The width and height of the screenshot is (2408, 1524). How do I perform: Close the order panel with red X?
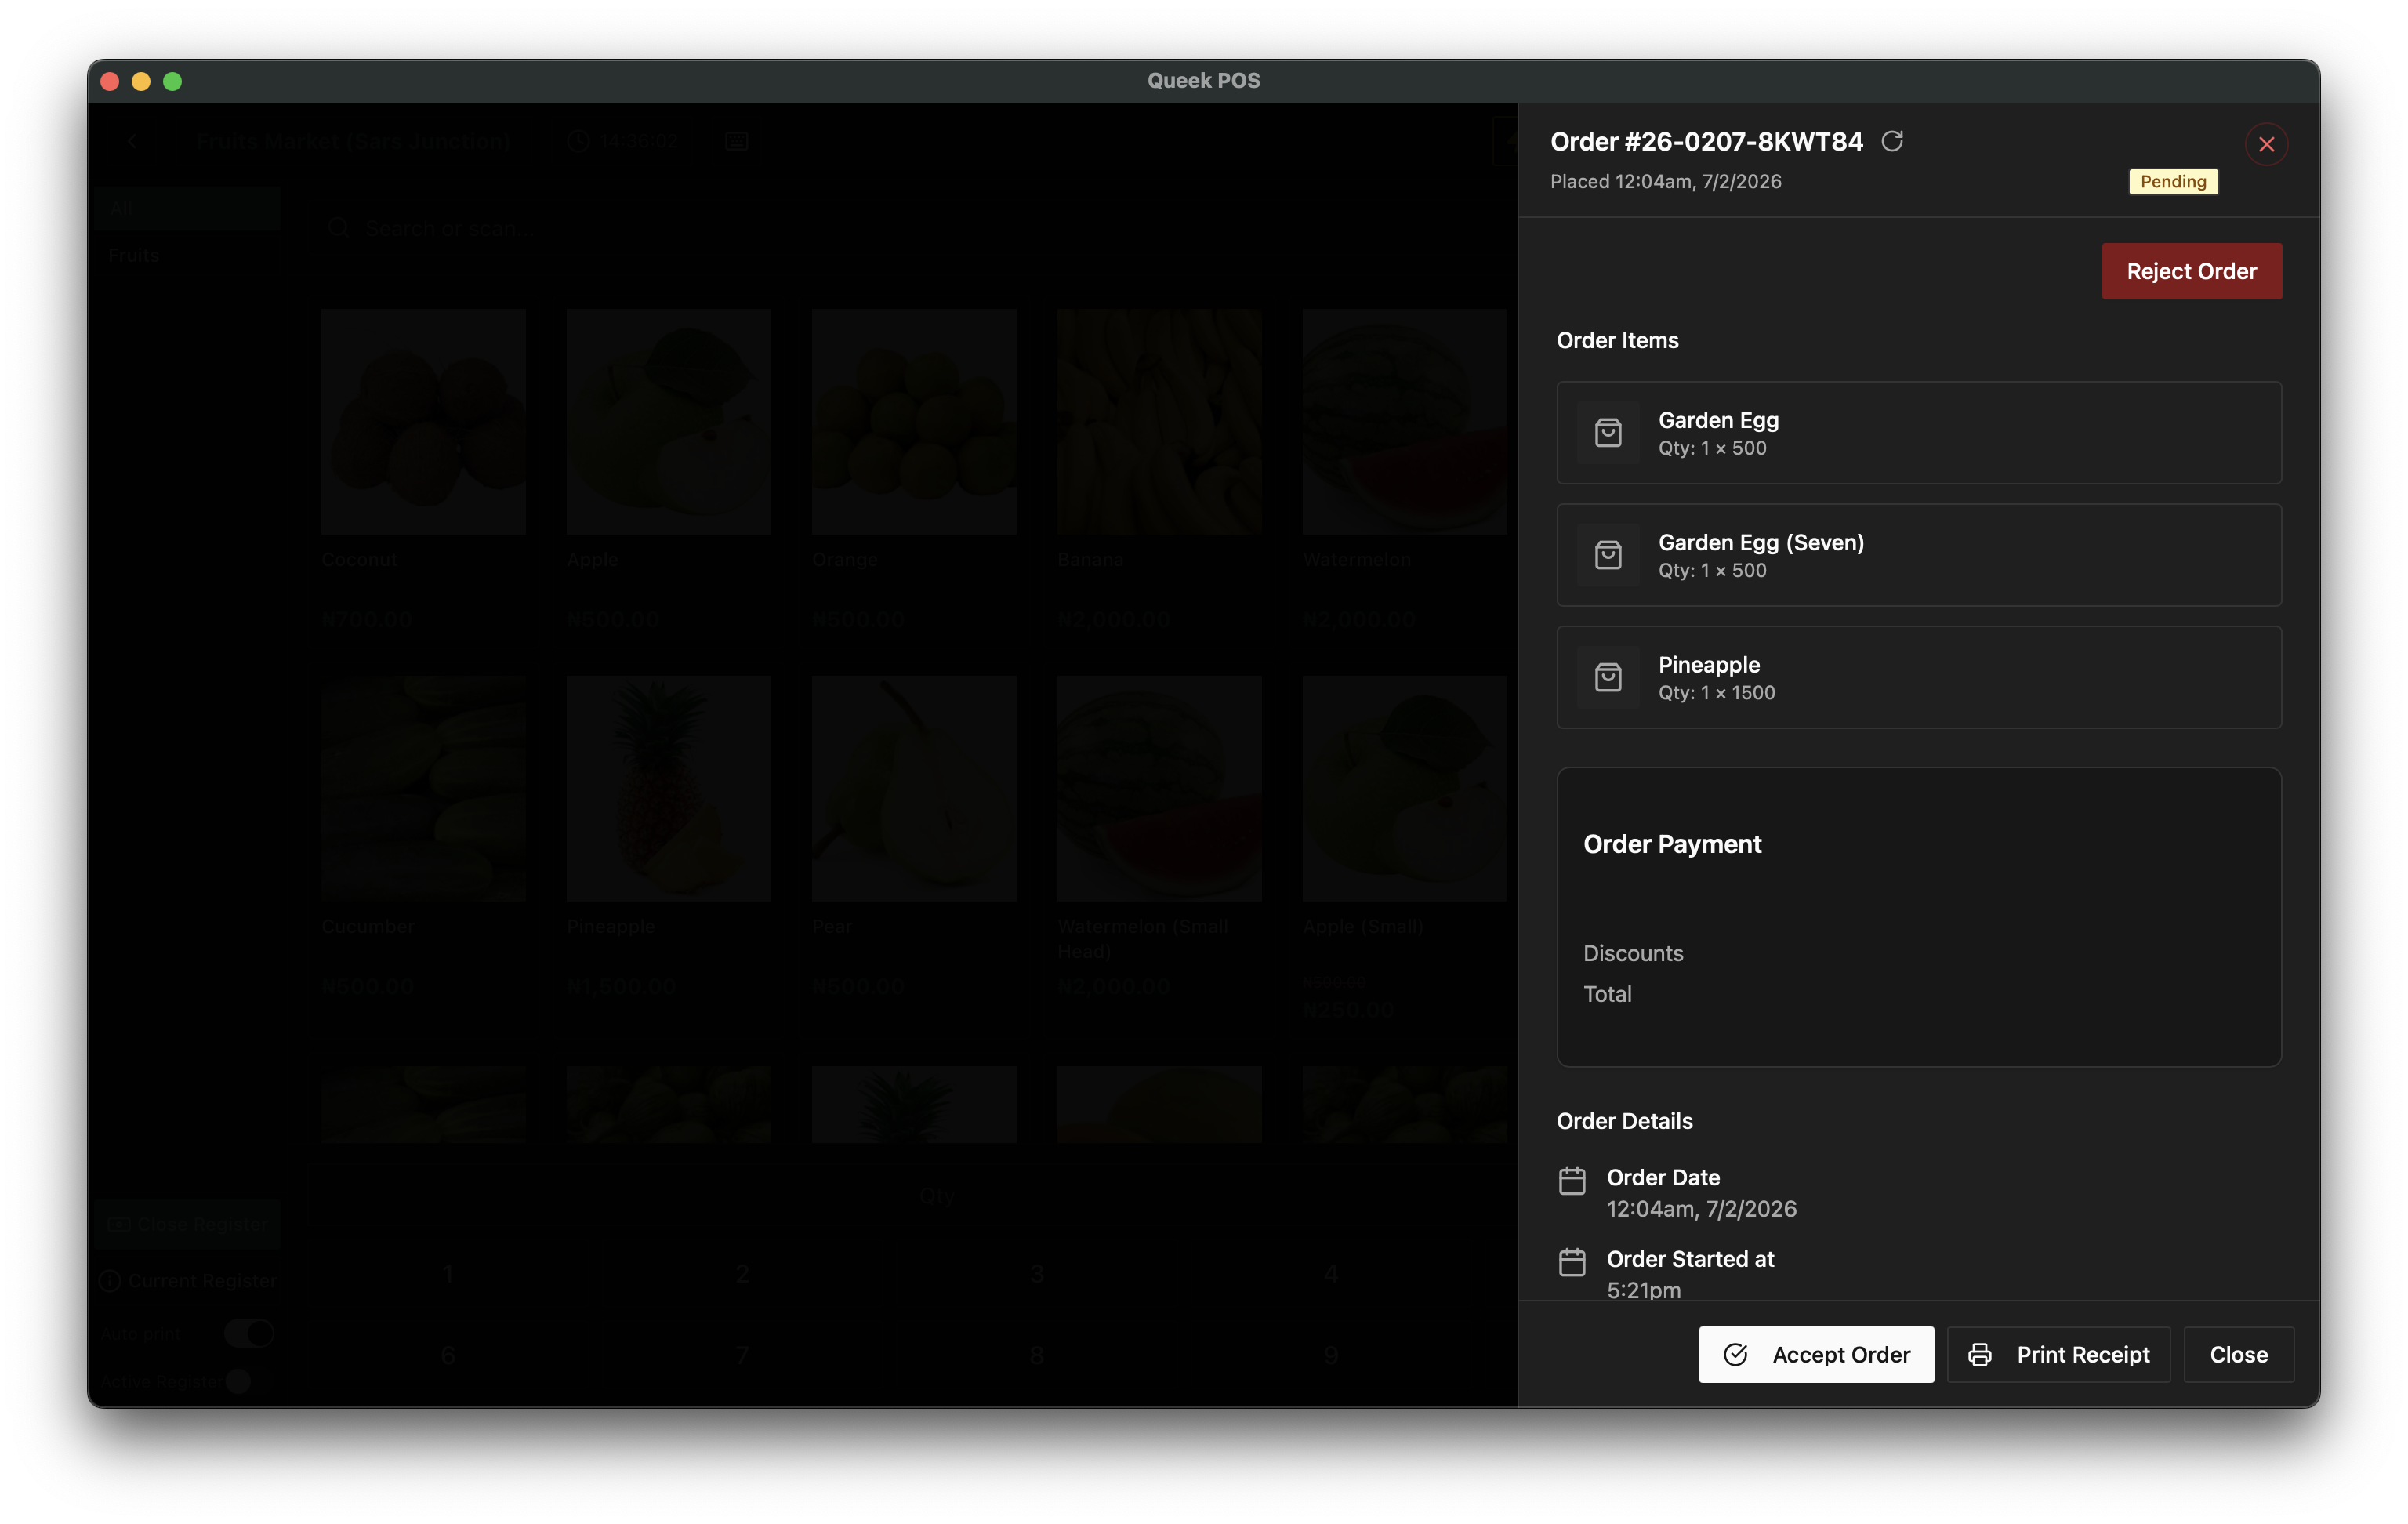coord(2266,144)
